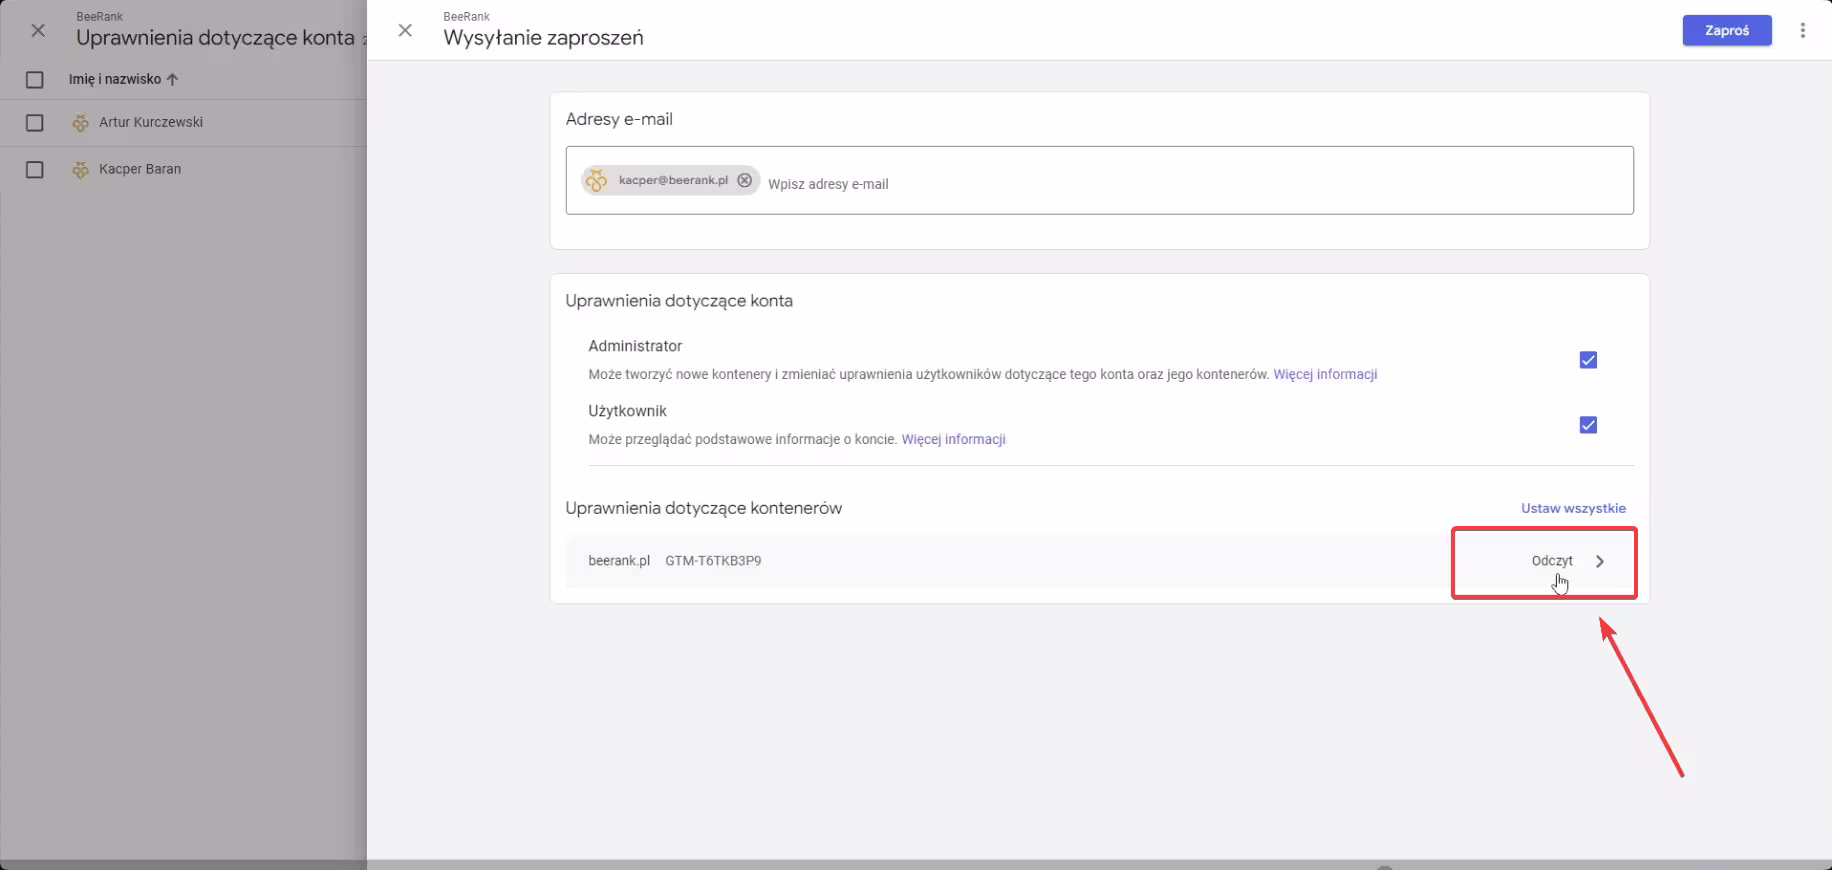Close the Wysyłanie zaproszeń panel
Image resolution: width=1832 pixels, height=870 pixels.
pos(405,31)
